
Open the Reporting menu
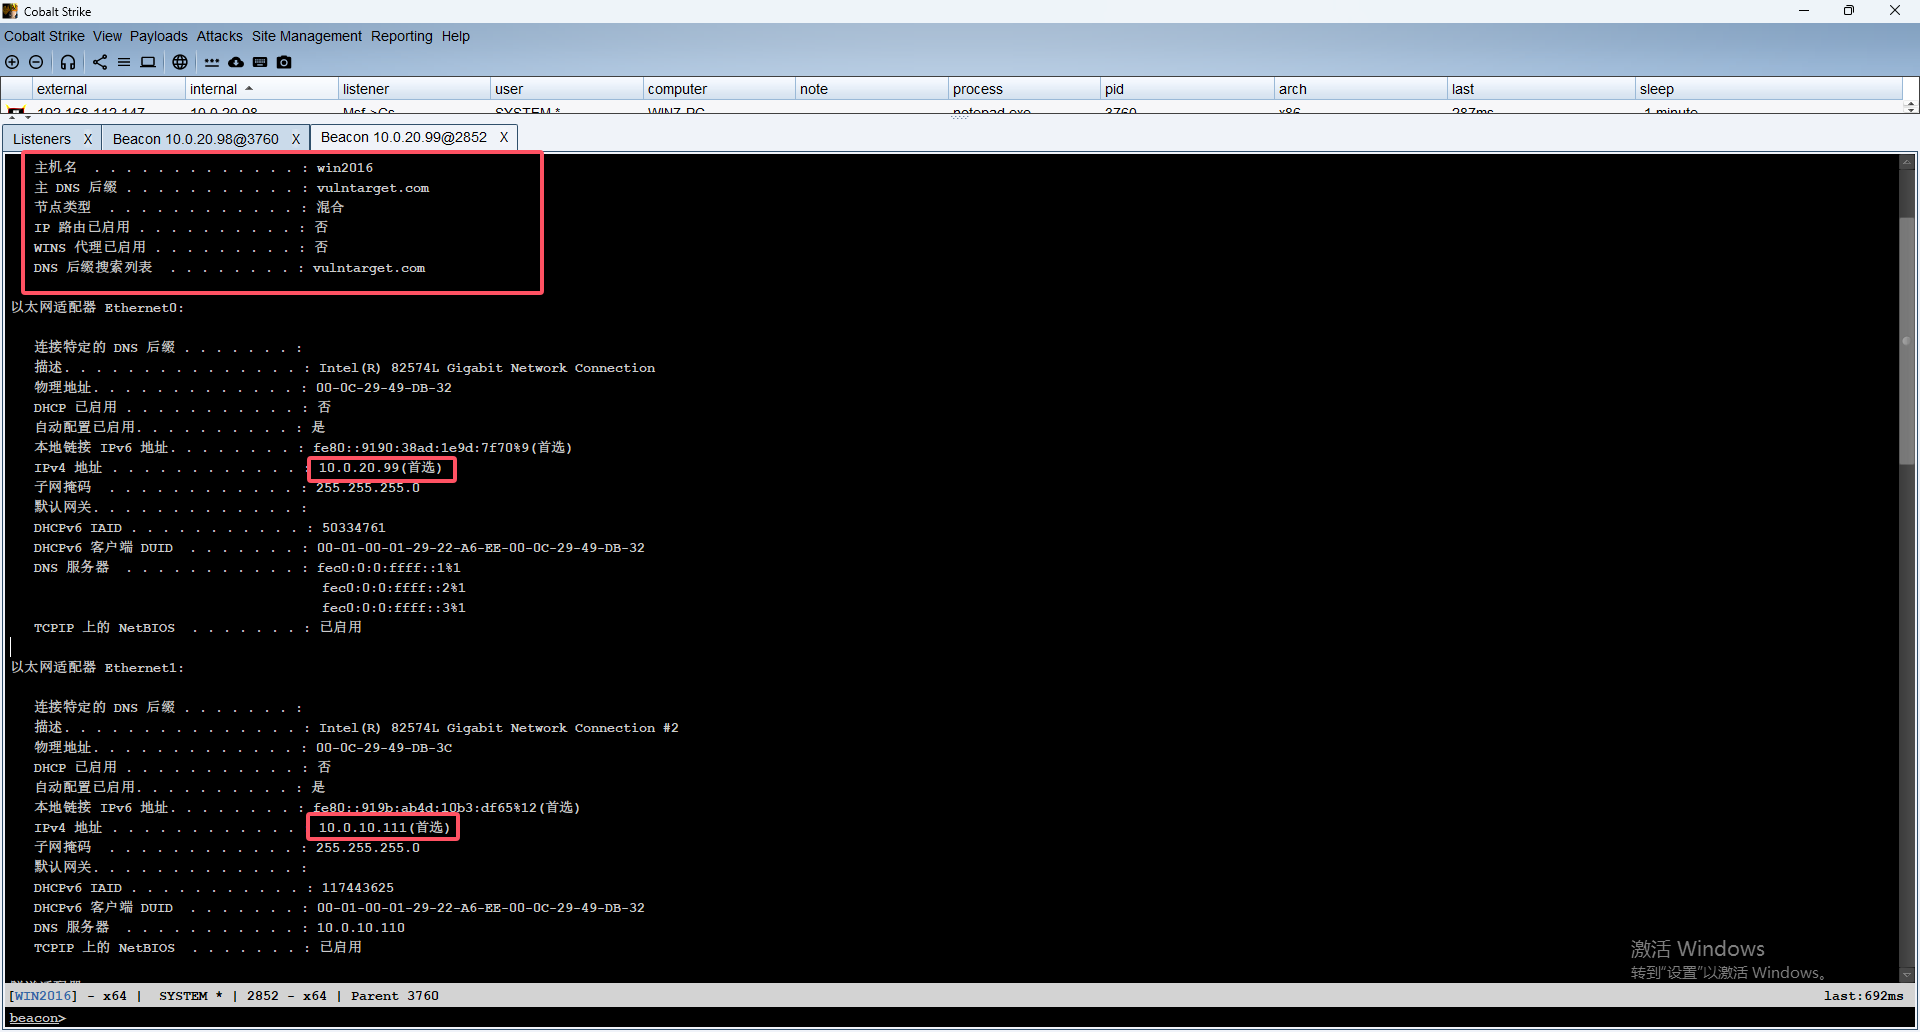[401, 36]
